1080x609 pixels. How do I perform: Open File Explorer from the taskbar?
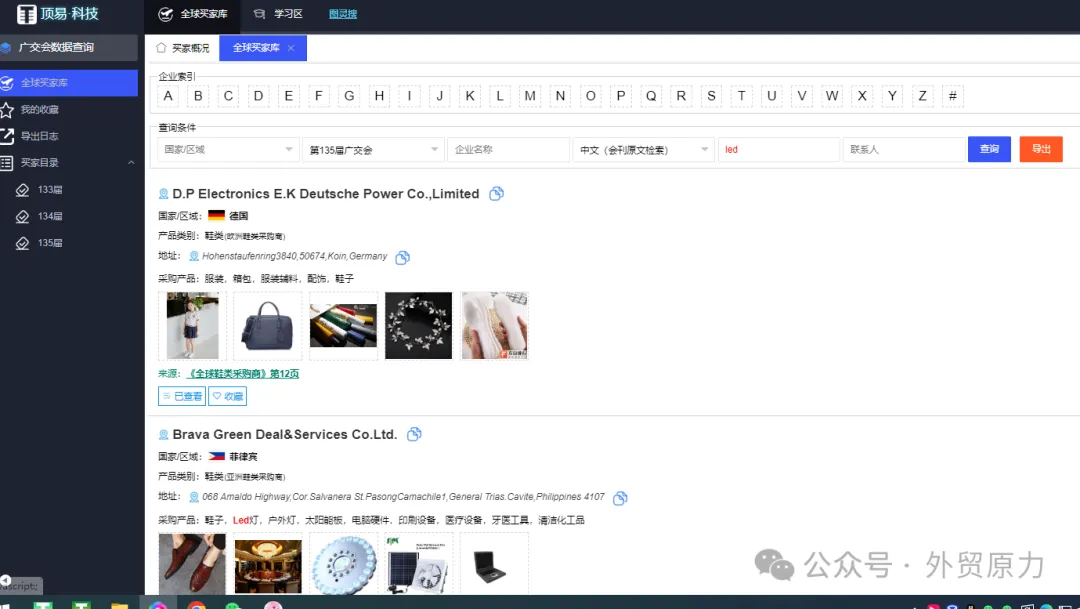[119, 606]
